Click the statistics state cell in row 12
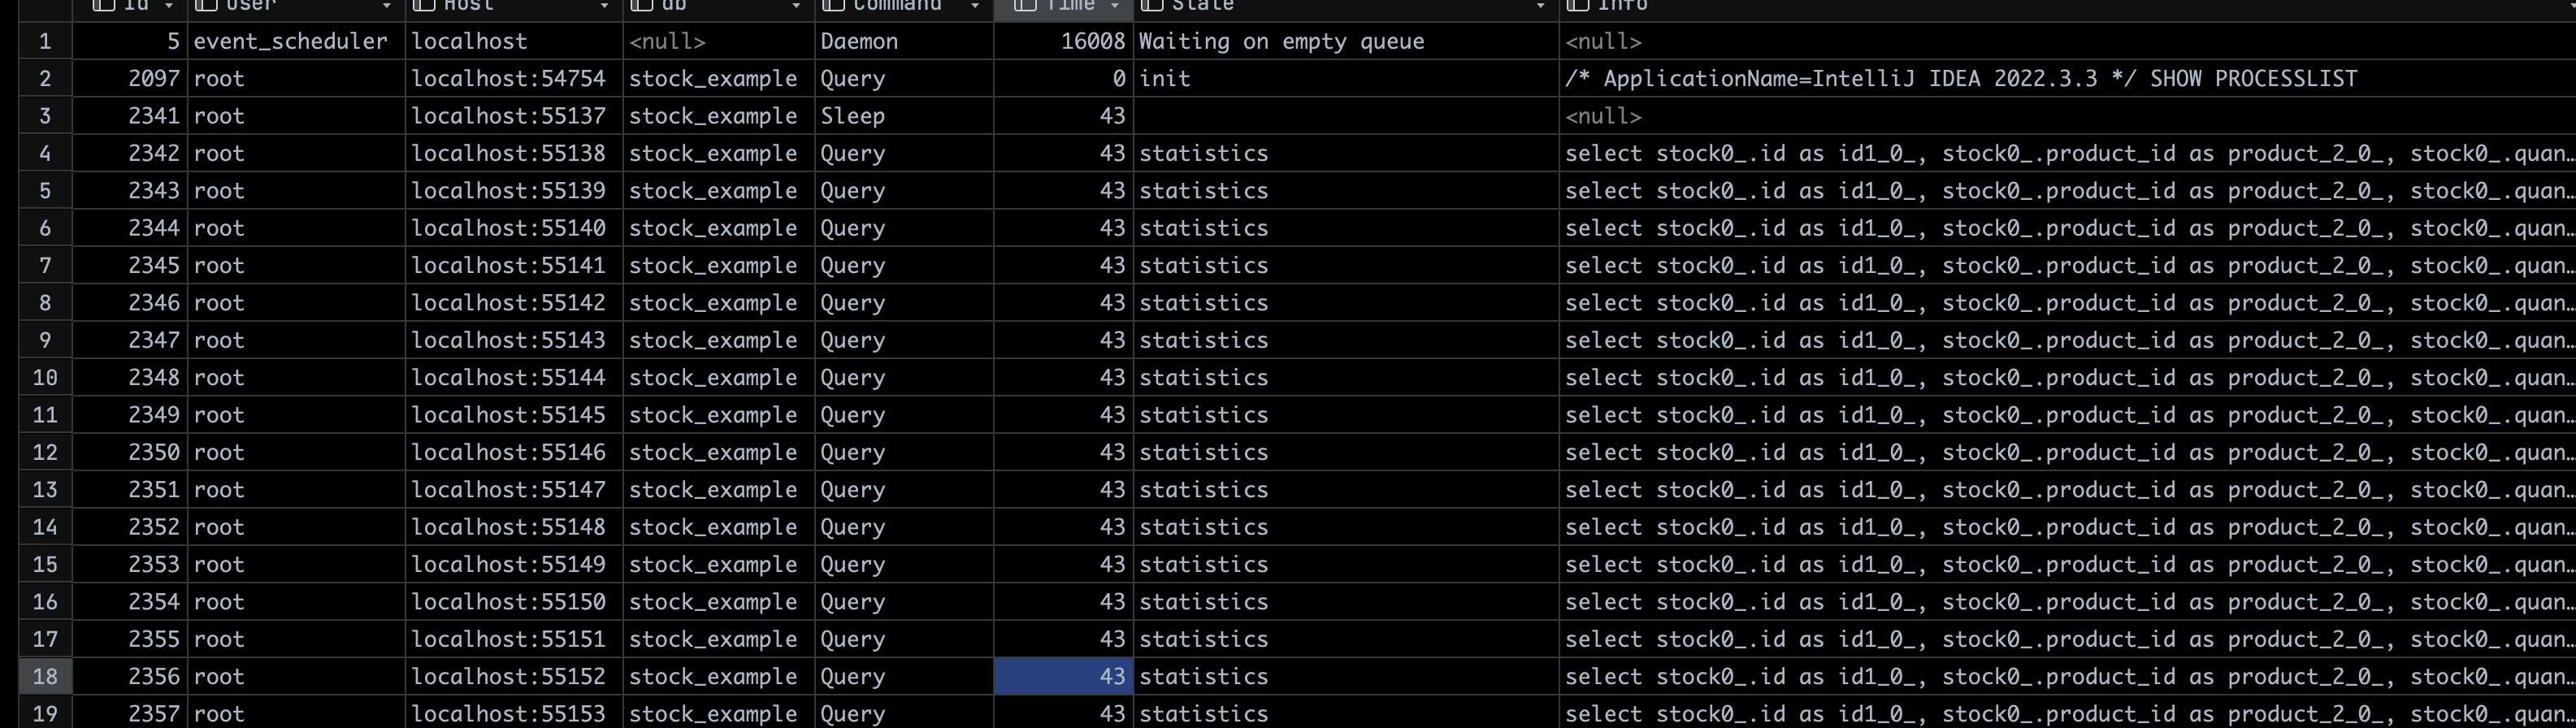This screenshot has height=728, width=2576. [1346, 452]
